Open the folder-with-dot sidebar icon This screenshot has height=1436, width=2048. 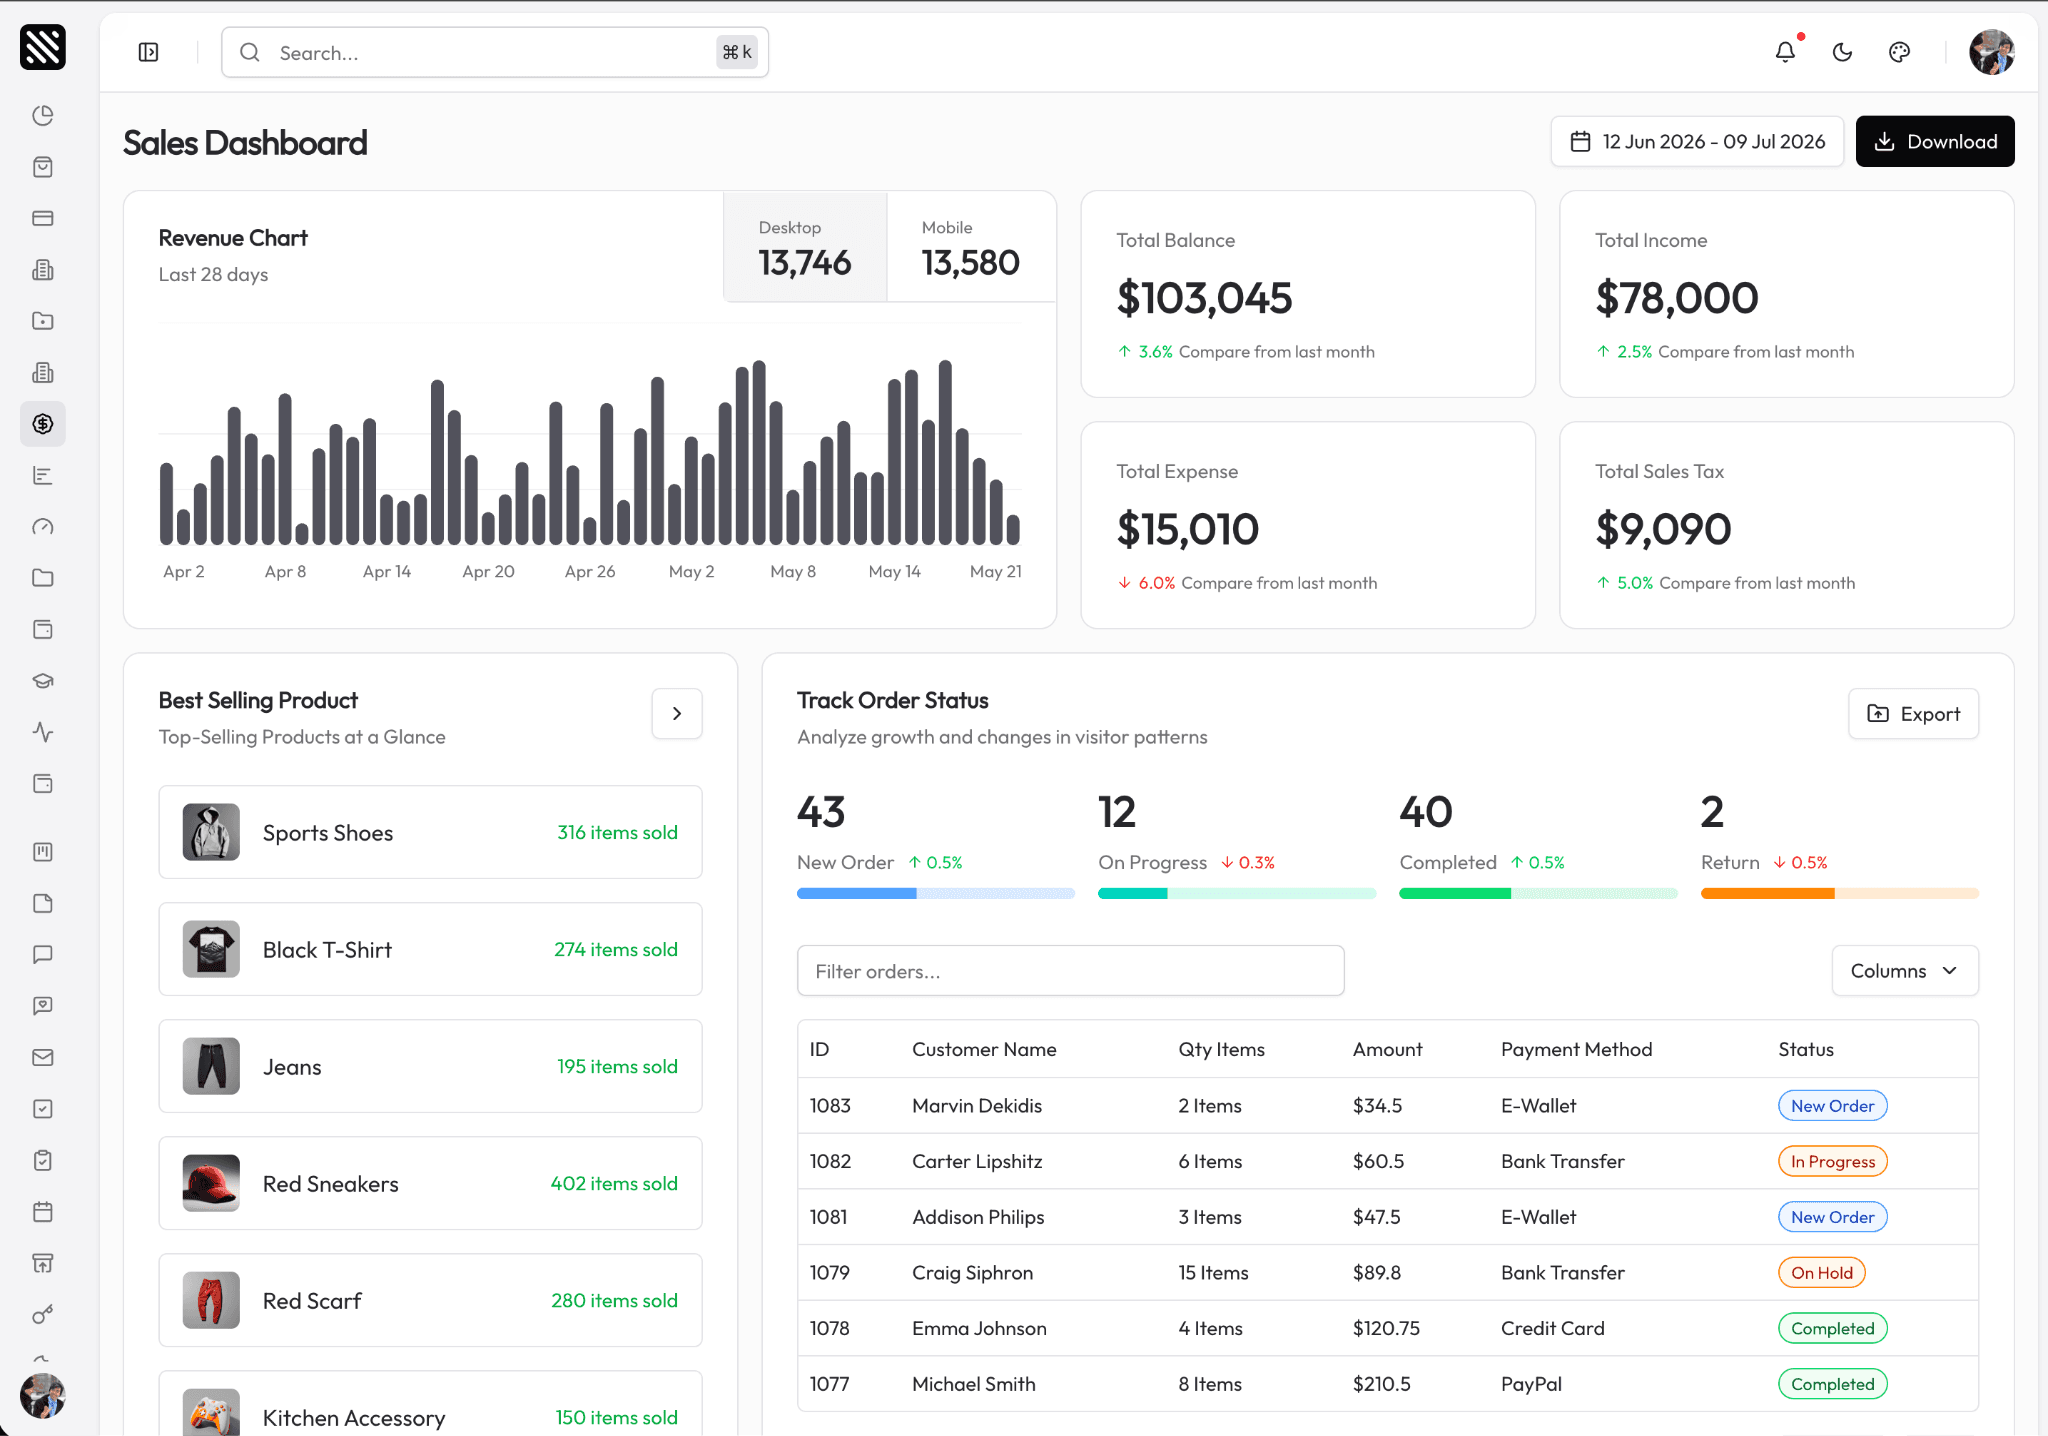point(43,321)
